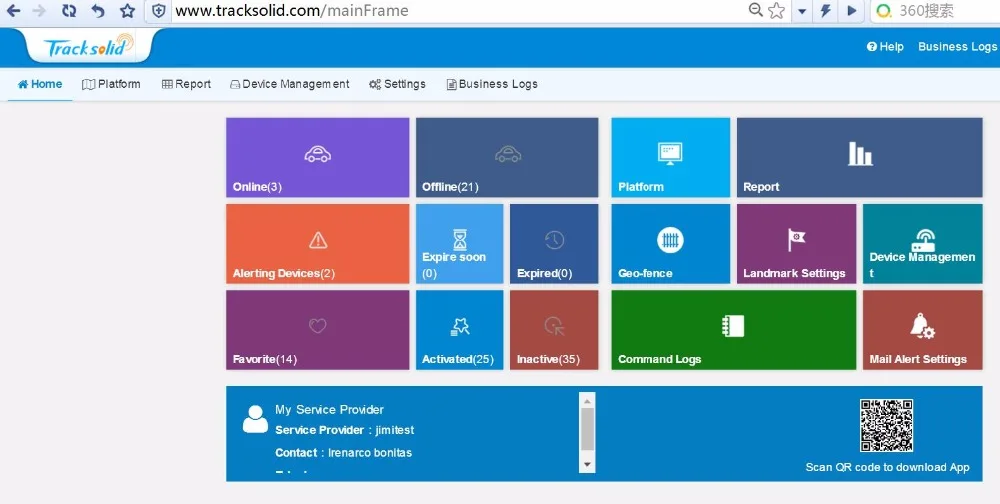Open the Favorite(14) tile label
Viewport: 1000px width, 504px height.
pyautogui.click(x=265, y=360)
